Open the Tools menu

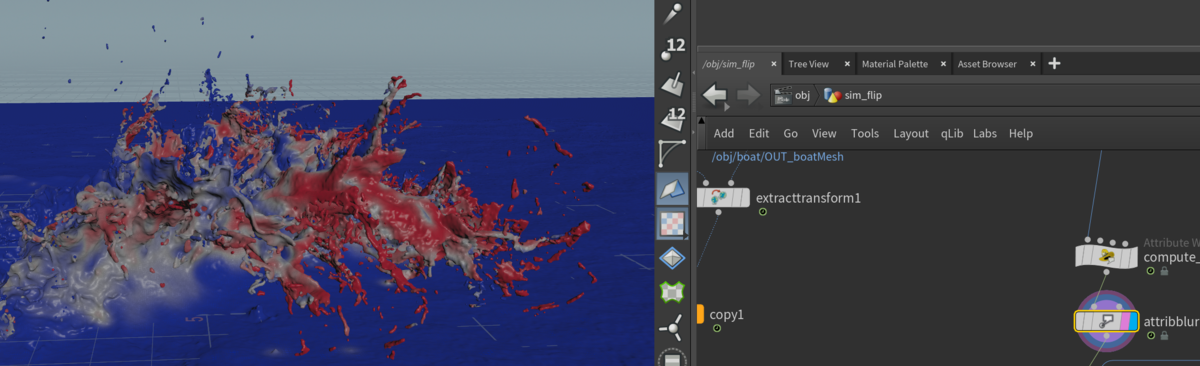[x=865, y=133]
